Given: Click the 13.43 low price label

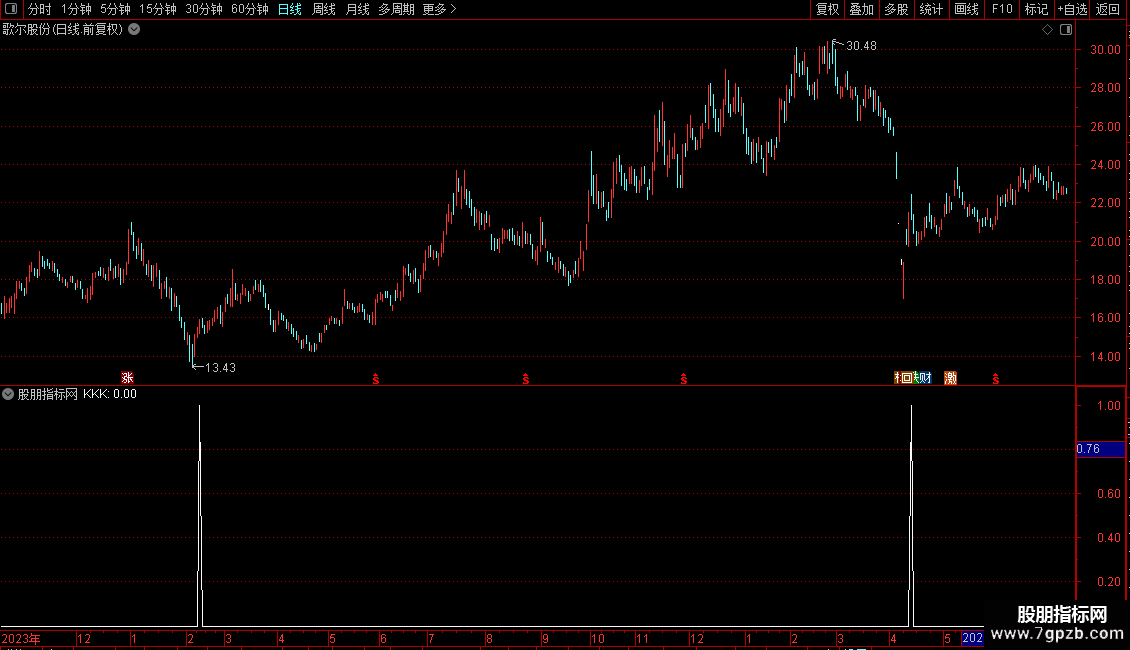Looking at the screenshot, I should pos(221,368).
